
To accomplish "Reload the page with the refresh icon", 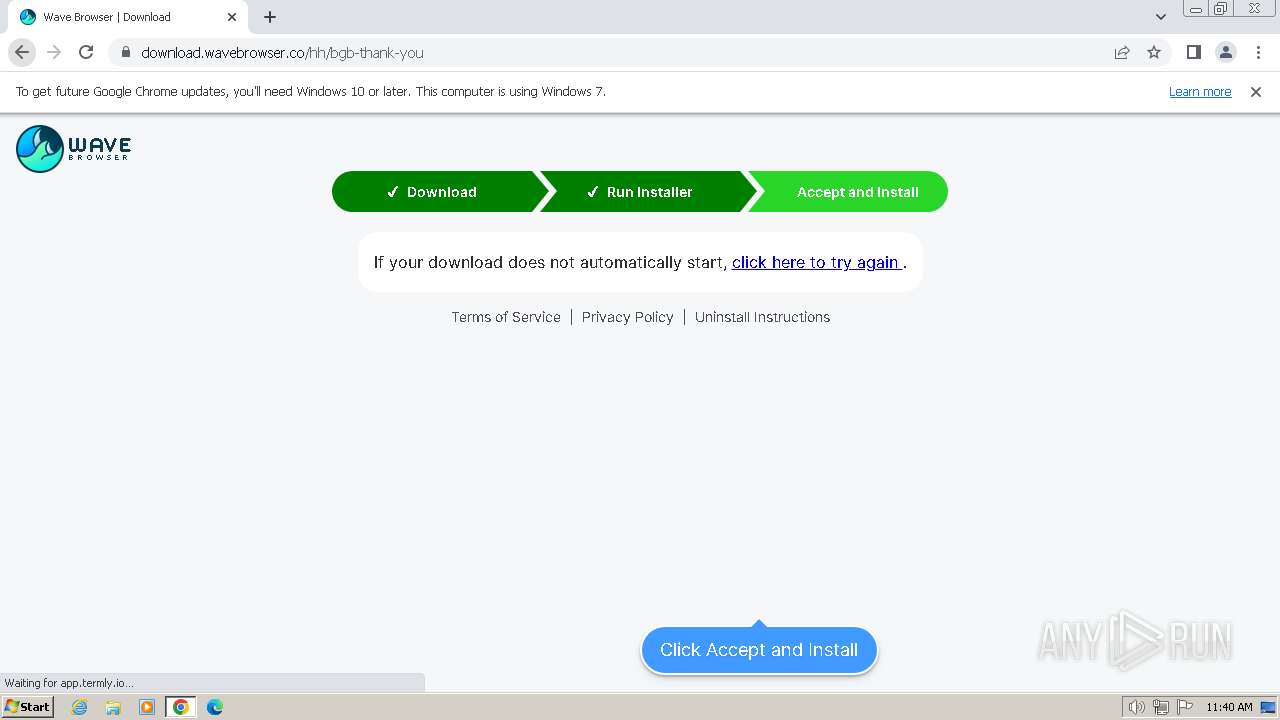I will click(x=86, y=52).
